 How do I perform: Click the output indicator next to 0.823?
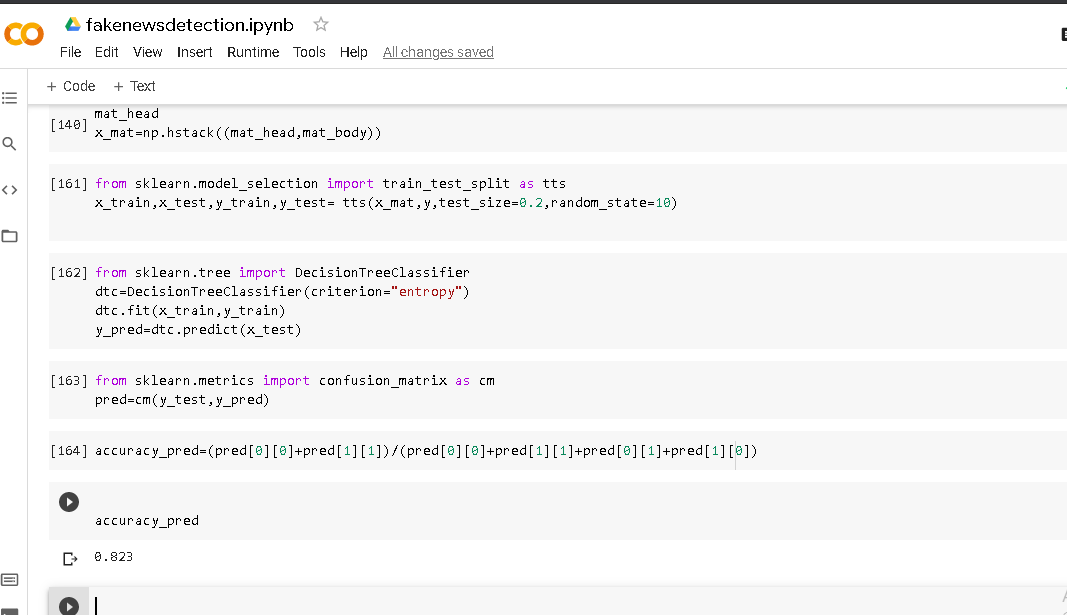point(69,557)
